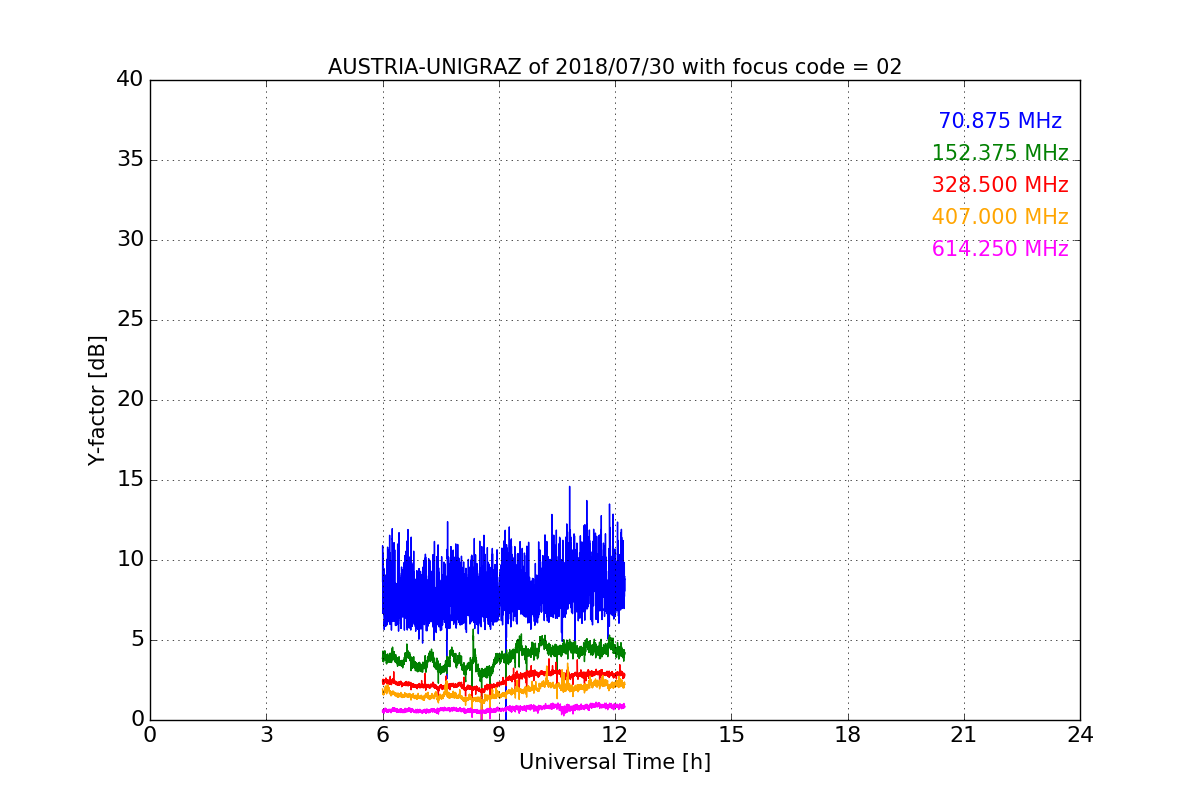The image size is (1200, 800).
Task: Click x-axis tick value 12
Action: click(x=615, y=735)
